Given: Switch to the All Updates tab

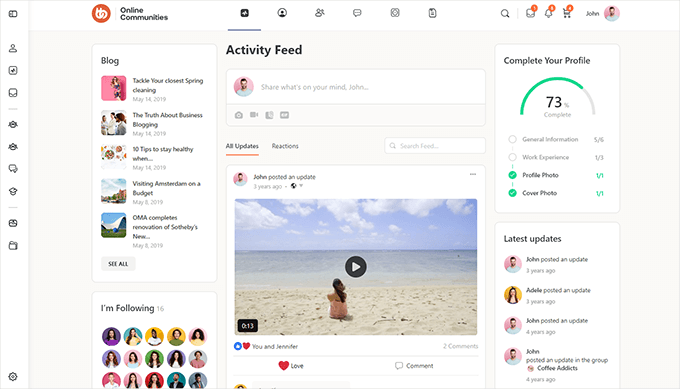Looking at the screenshot, I should click(242, 146).
